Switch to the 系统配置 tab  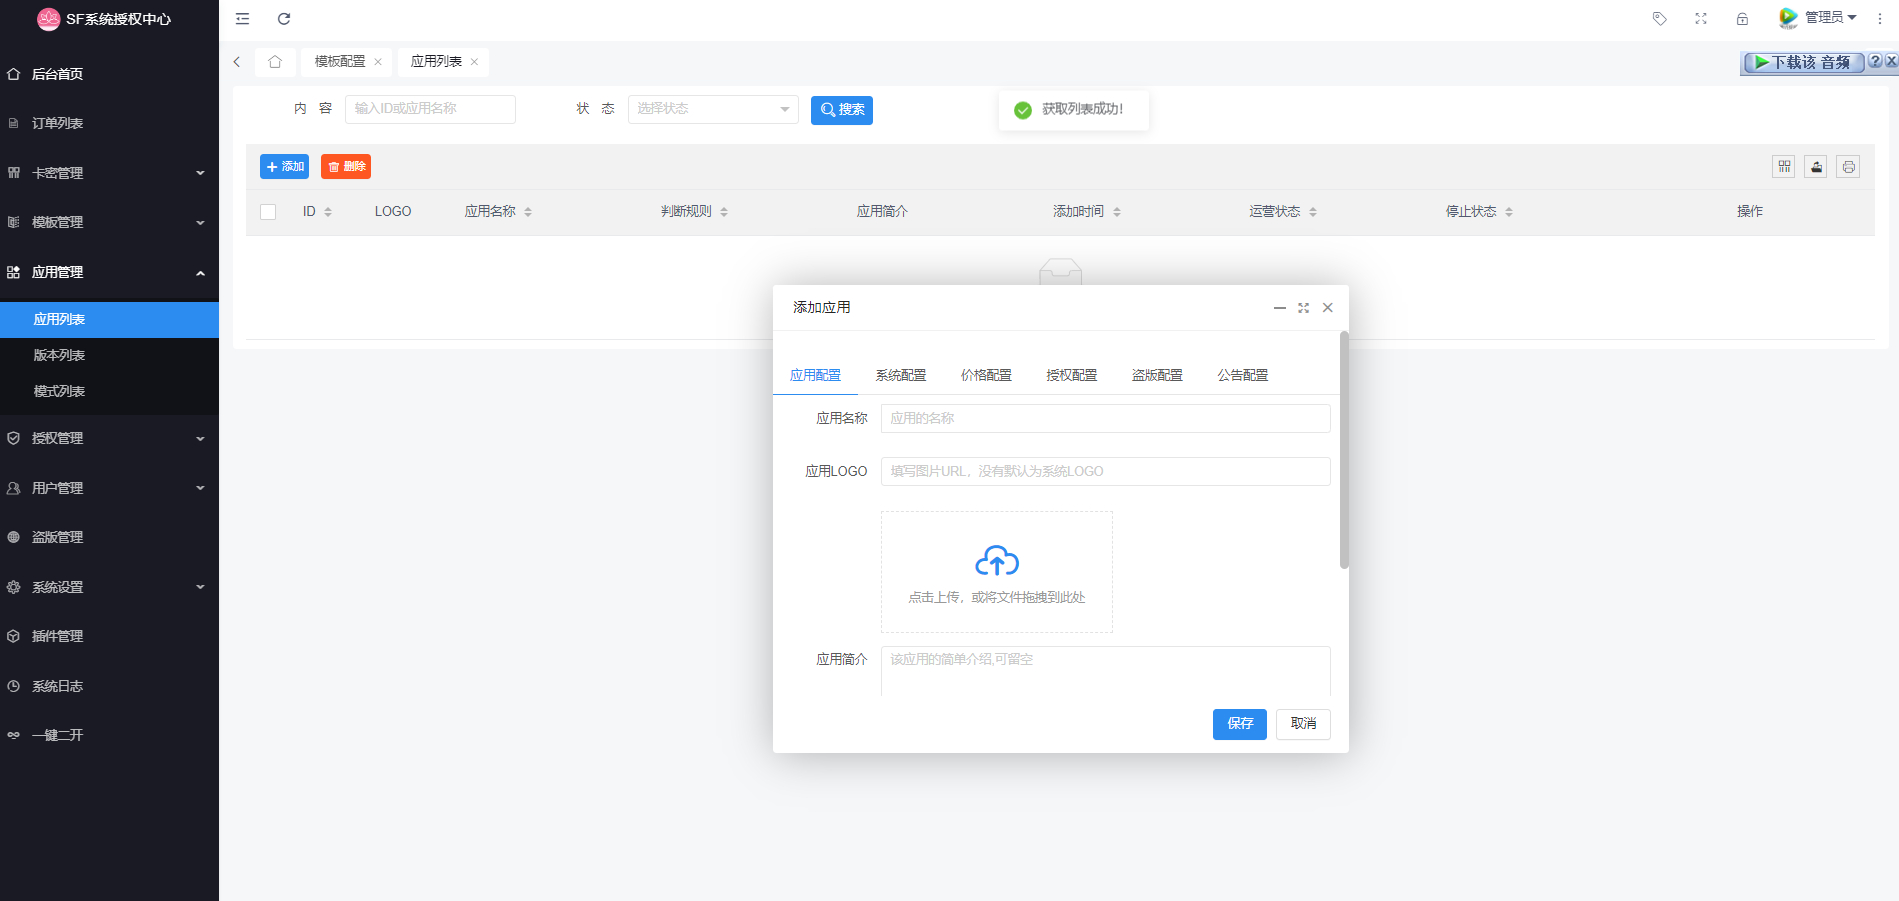[x=900, y=375]
